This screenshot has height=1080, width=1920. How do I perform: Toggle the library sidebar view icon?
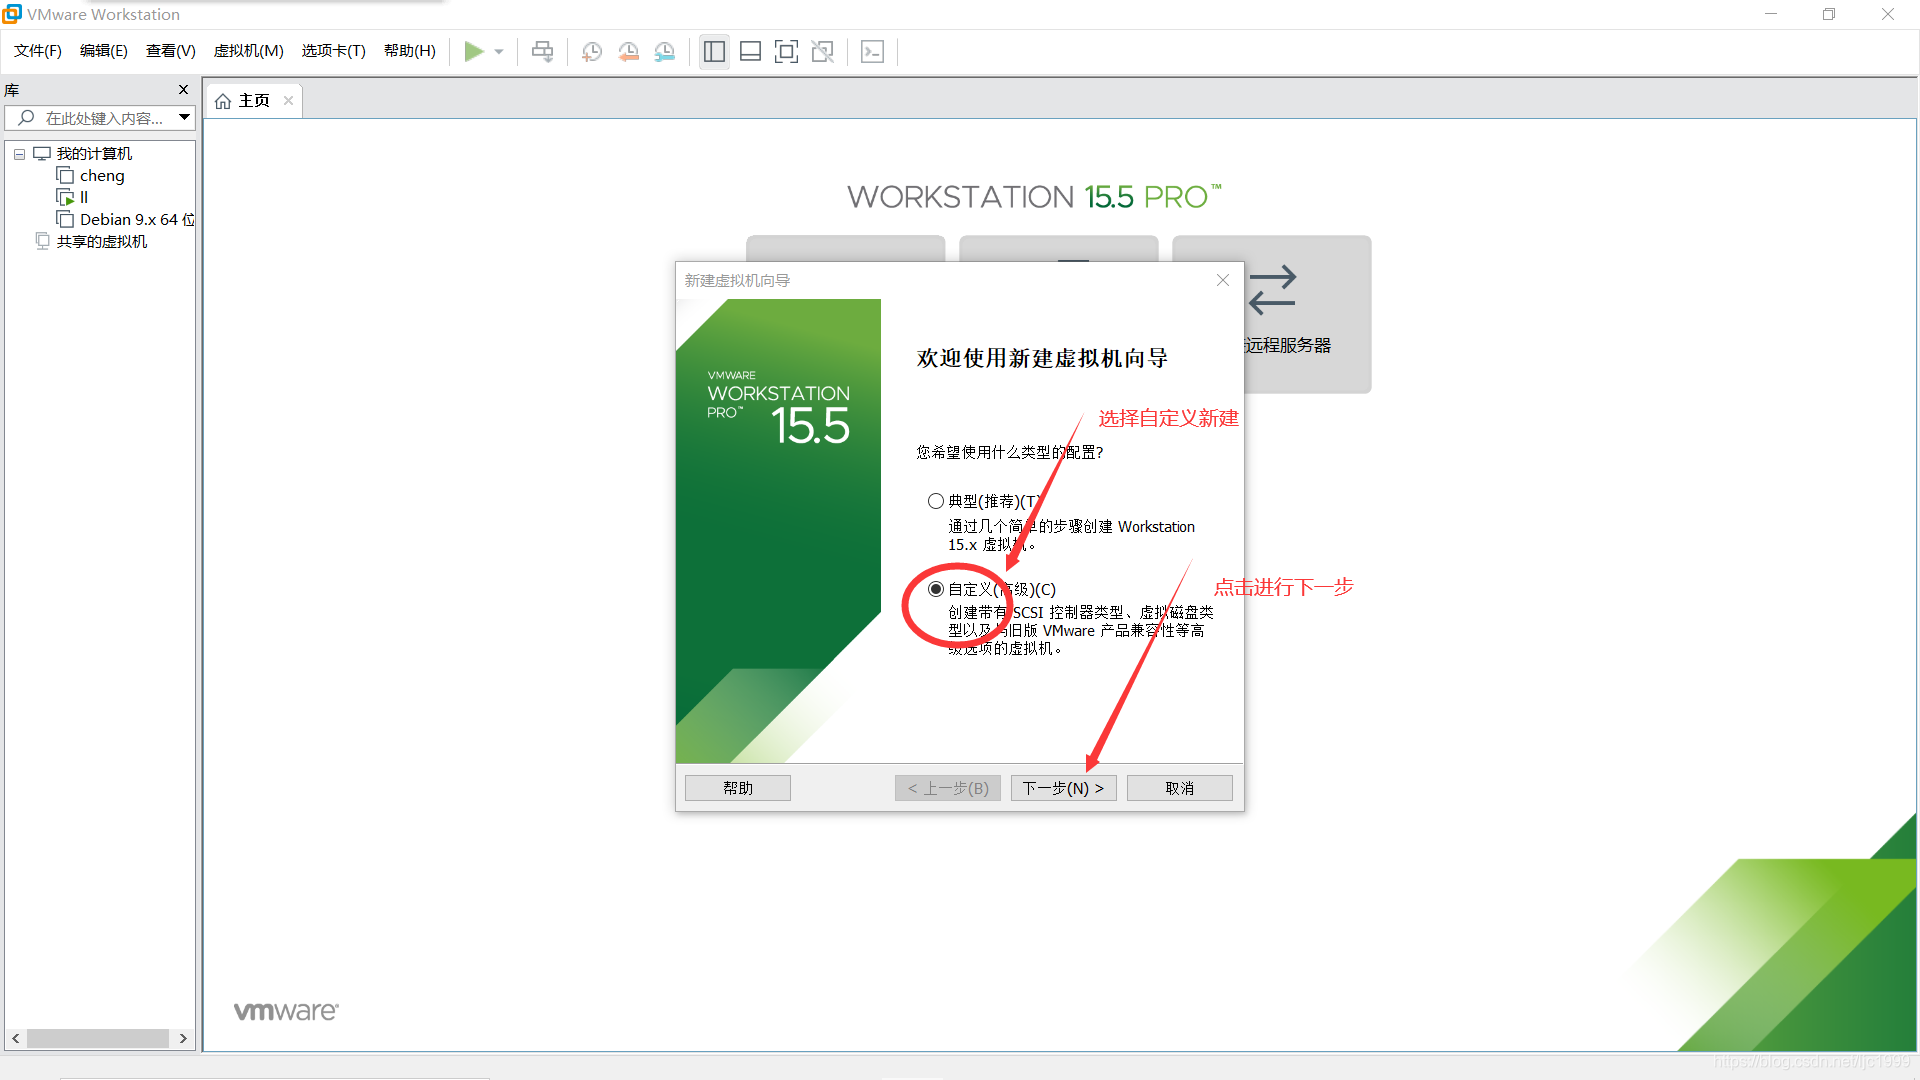pos(714,51)
